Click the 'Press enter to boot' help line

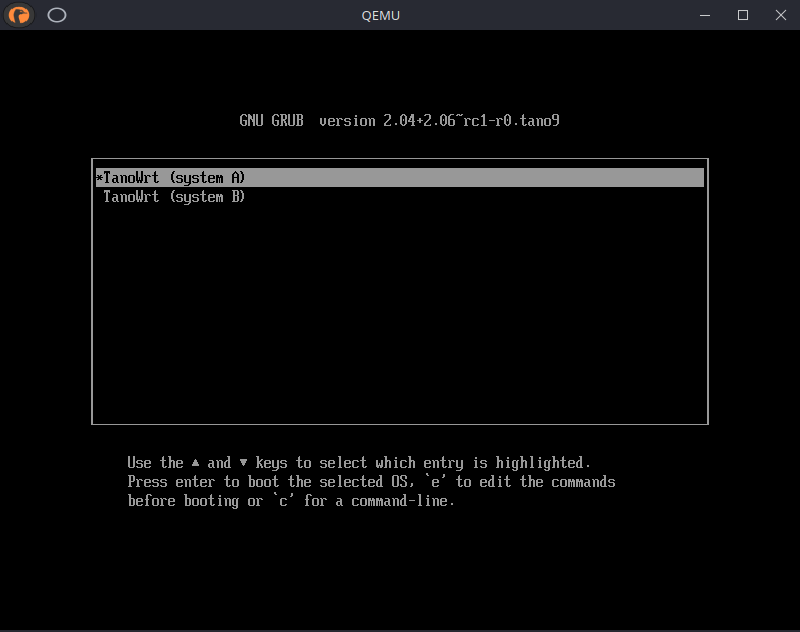click(x=371, y=482)
